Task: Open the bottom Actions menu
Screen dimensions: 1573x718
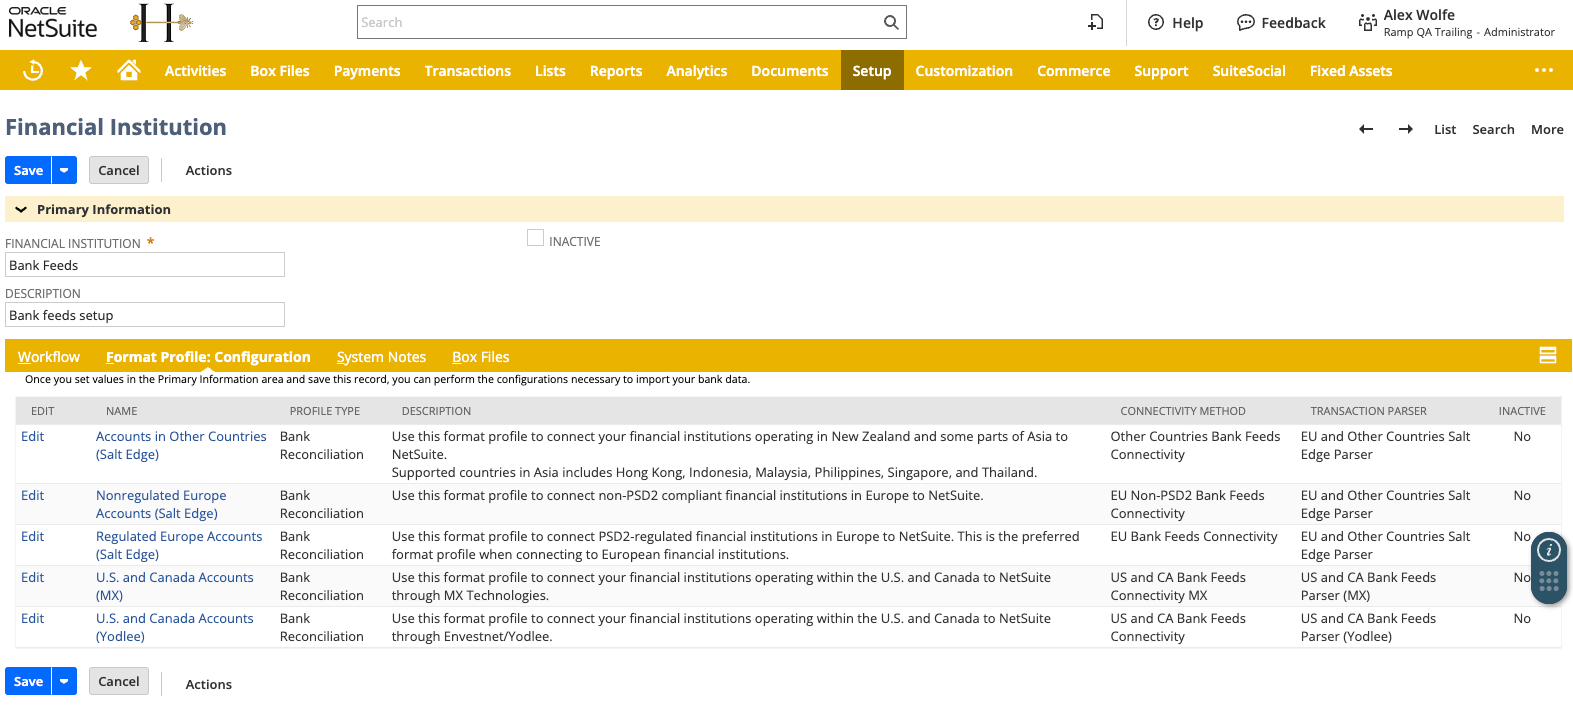Action: (208, 684)
